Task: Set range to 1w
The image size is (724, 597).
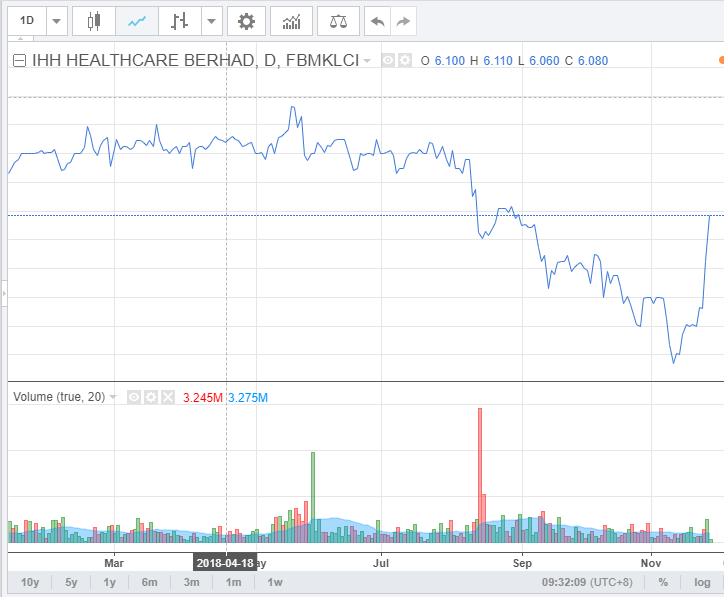Action: click(275, 582)
